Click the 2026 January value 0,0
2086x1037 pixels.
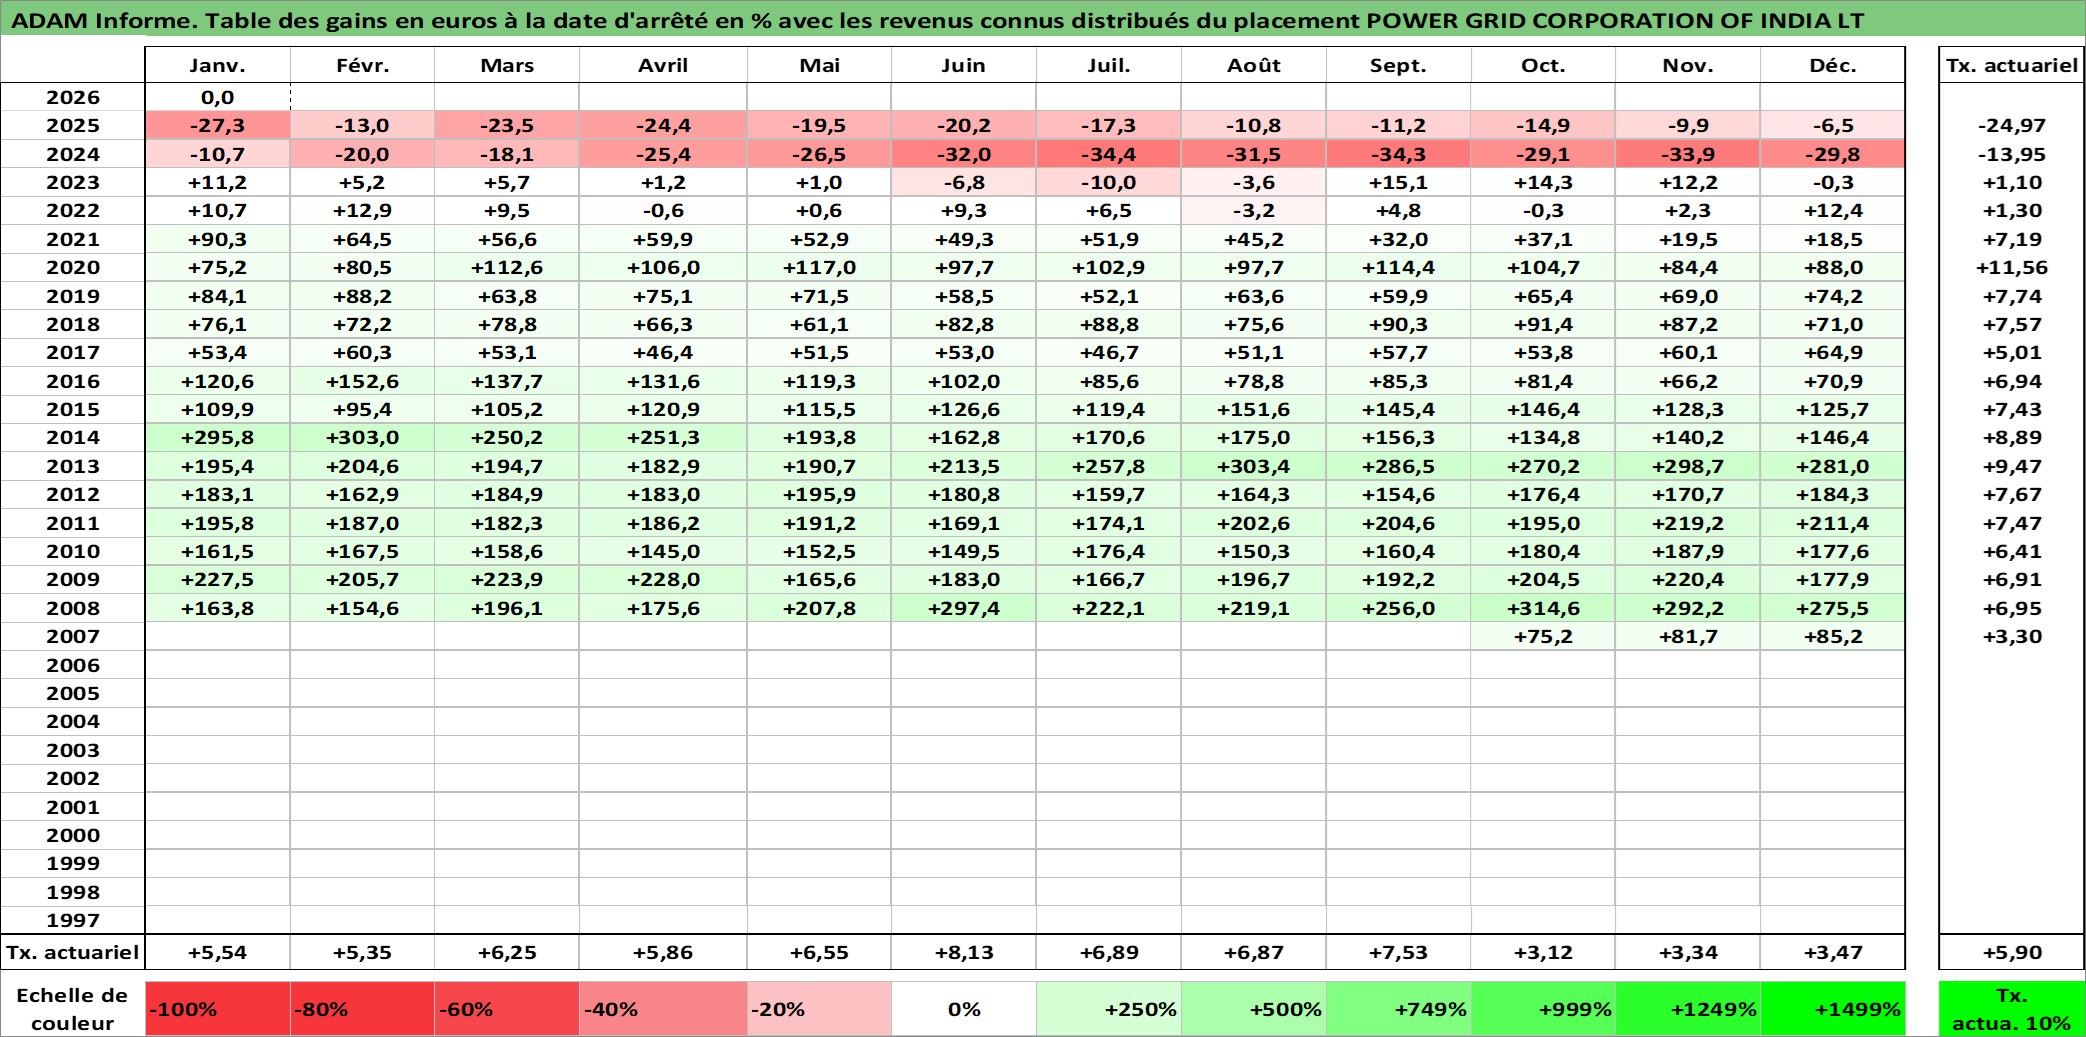218,97
